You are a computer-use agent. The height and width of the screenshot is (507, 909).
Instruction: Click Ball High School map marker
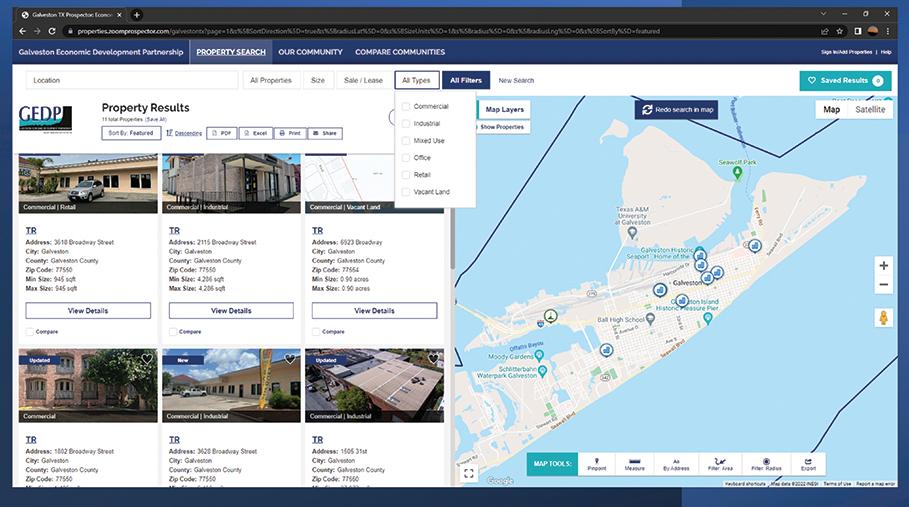click(650, 319)
